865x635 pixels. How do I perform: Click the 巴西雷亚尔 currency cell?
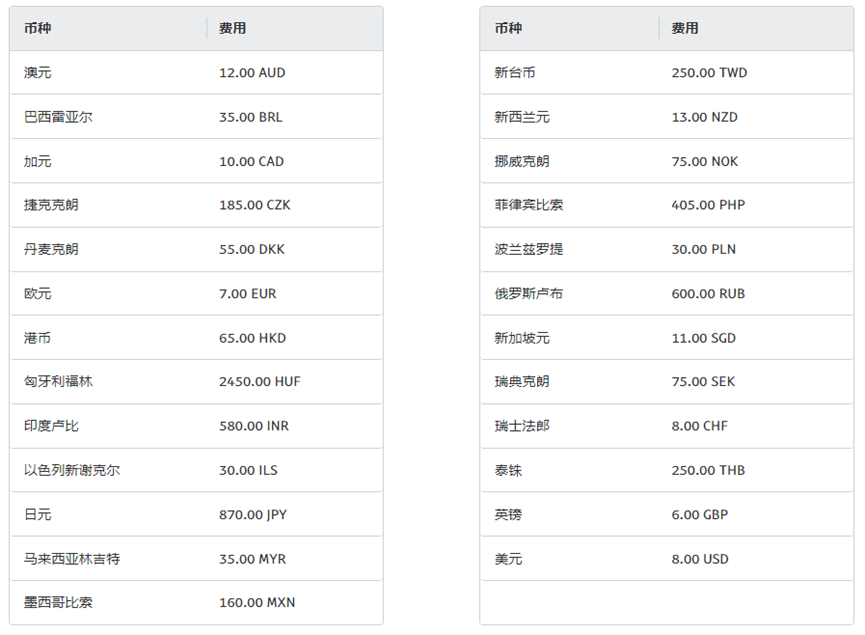tap(58, 117)
